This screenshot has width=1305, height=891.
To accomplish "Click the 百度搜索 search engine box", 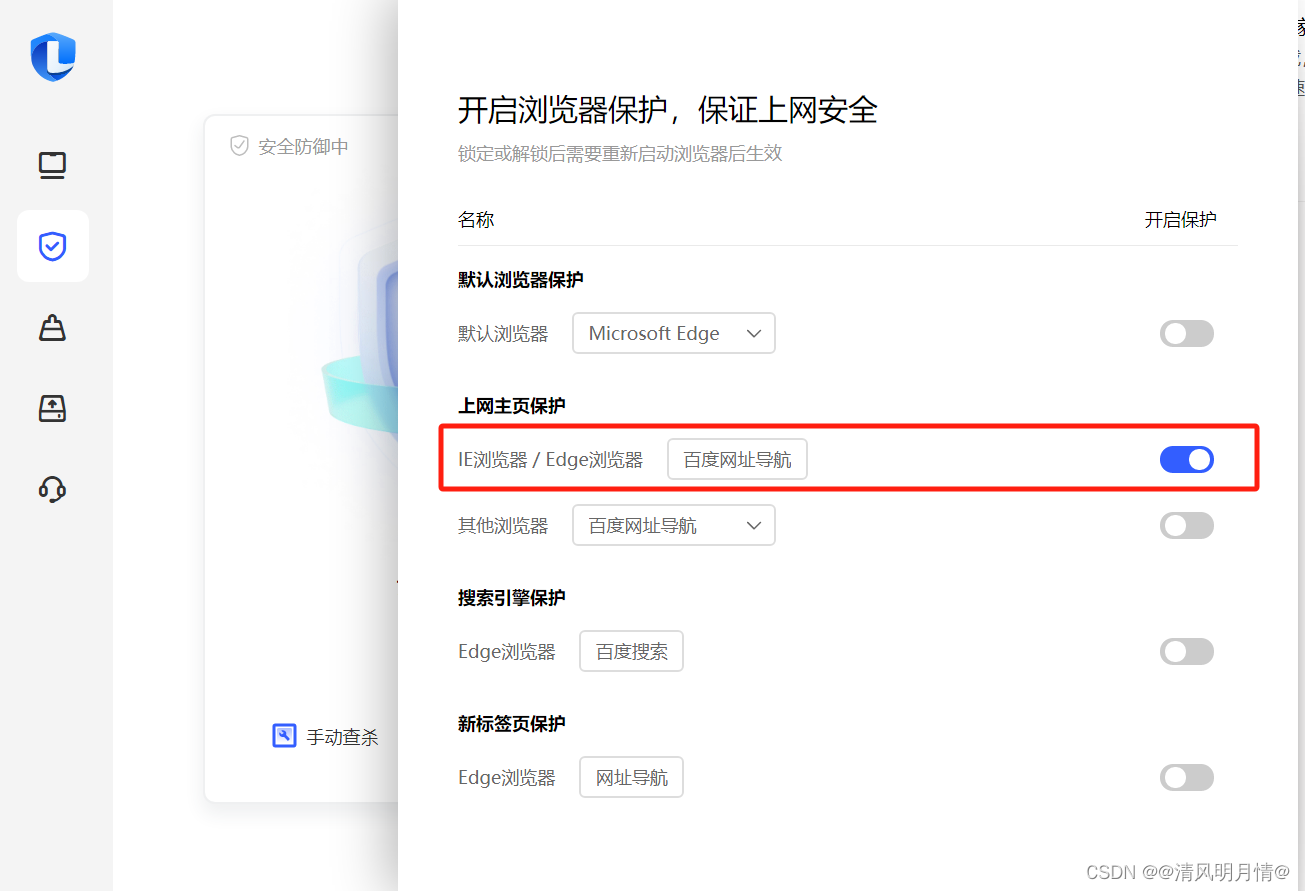I will (631, 651).
